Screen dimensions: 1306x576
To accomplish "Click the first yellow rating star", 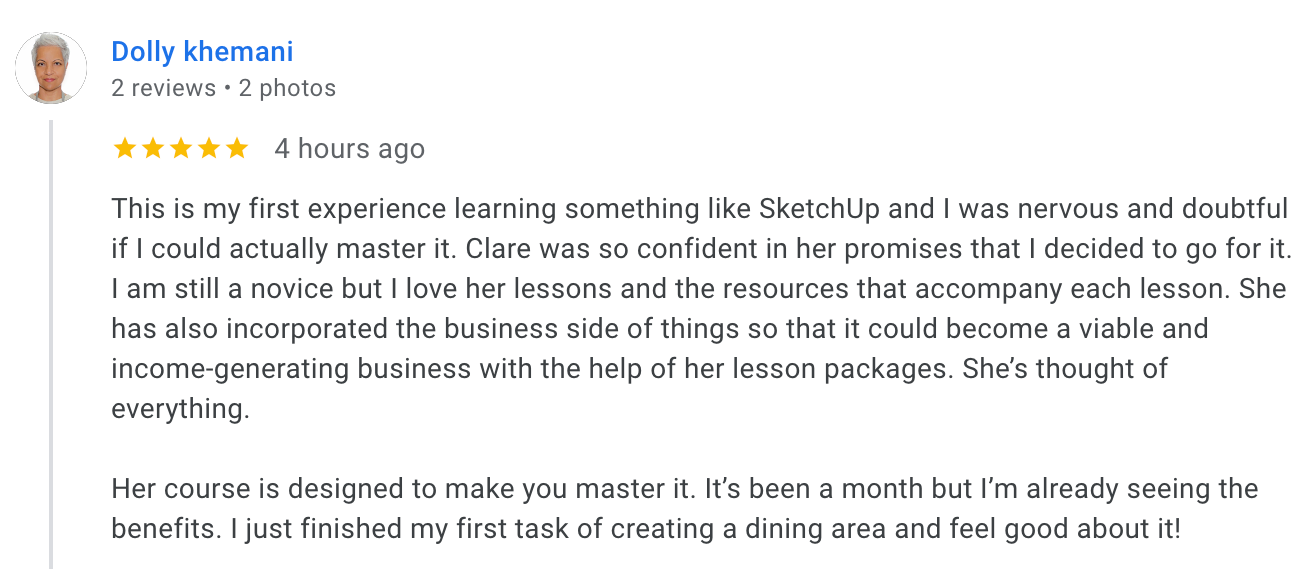I will tap(125, 149).
